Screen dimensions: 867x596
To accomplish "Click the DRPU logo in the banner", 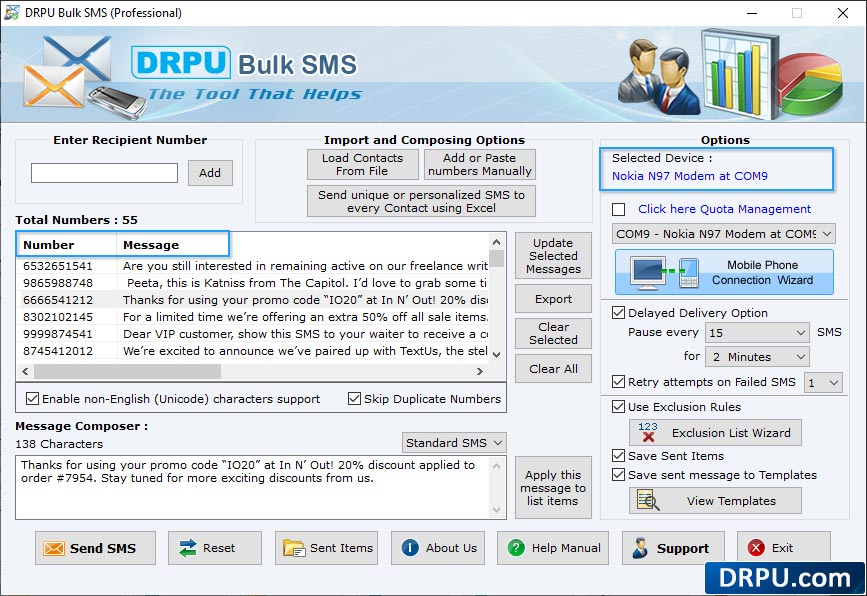I will [x=181, y=62].
